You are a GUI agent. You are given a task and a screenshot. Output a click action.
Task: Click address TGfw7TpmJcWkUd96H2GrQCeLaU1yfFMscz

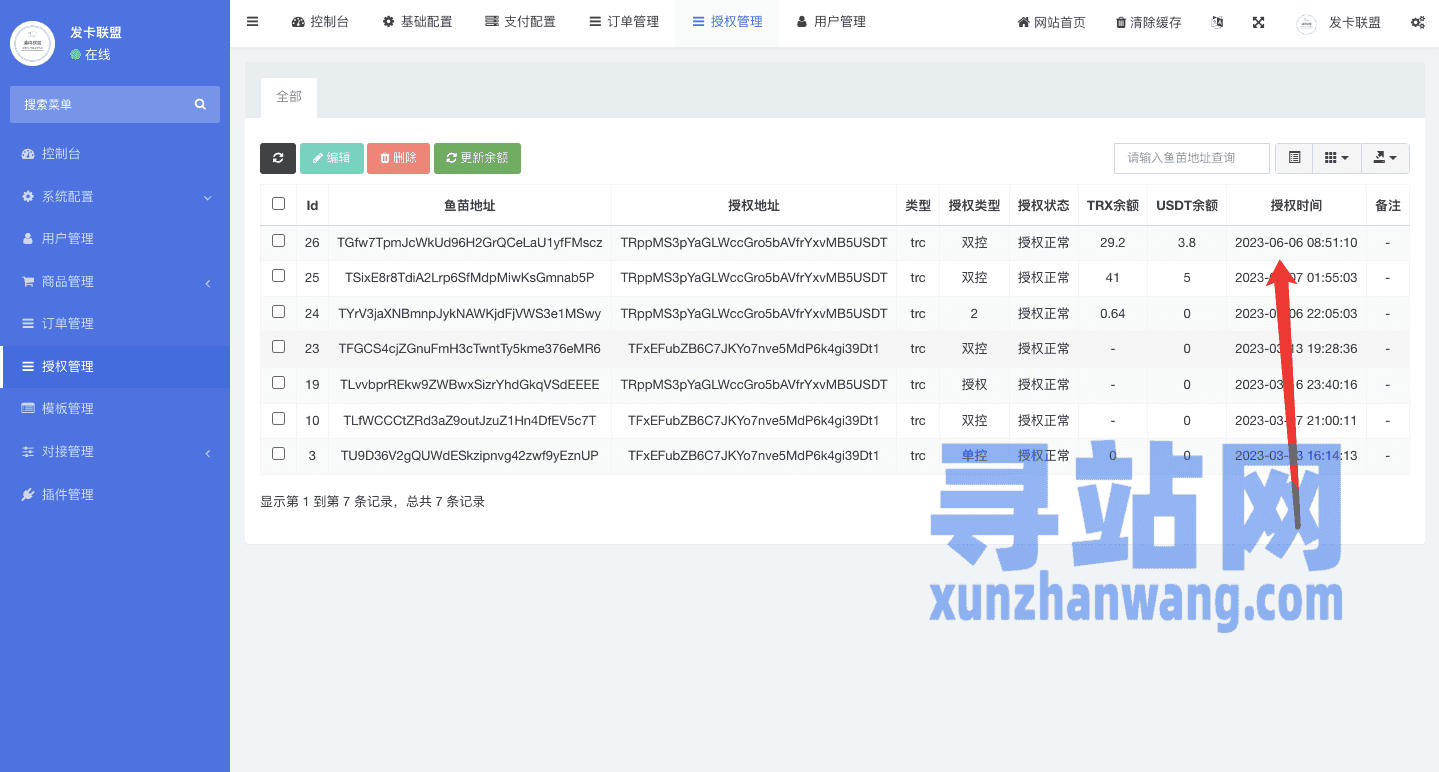point(470,242)
